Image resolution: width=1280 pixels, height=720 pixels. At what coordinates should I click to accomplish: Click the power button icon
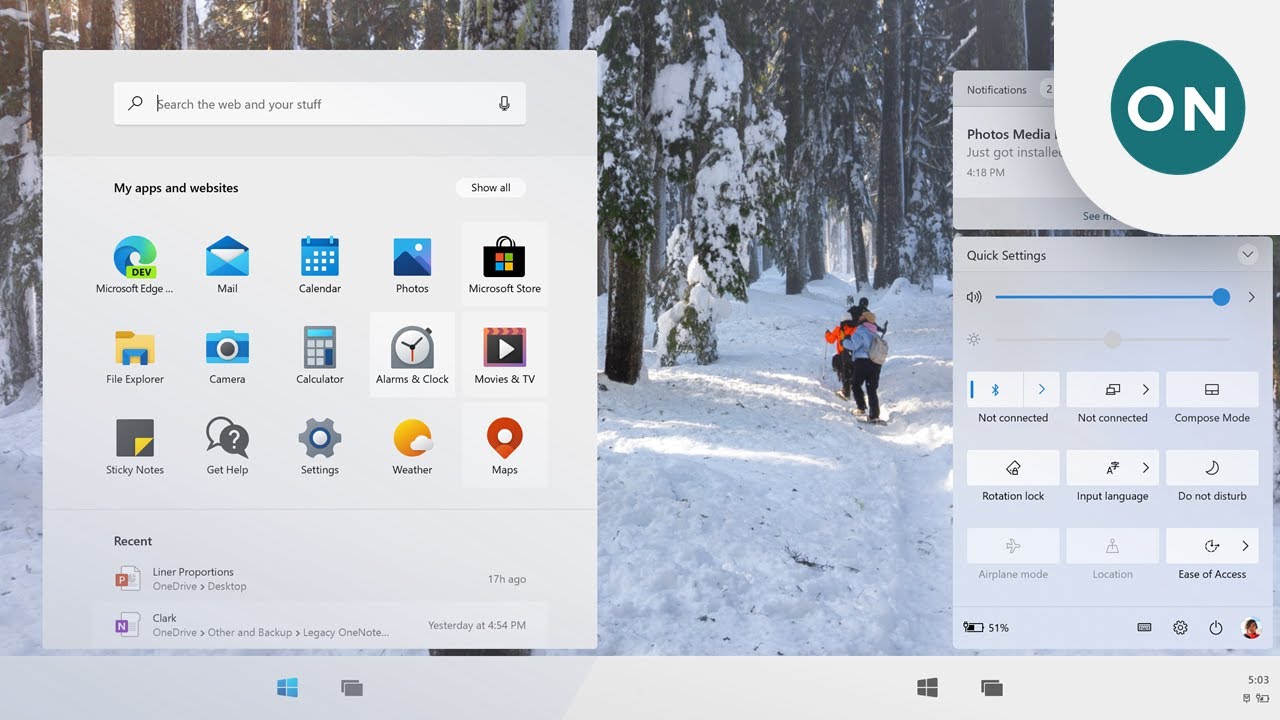point(1216,628)
